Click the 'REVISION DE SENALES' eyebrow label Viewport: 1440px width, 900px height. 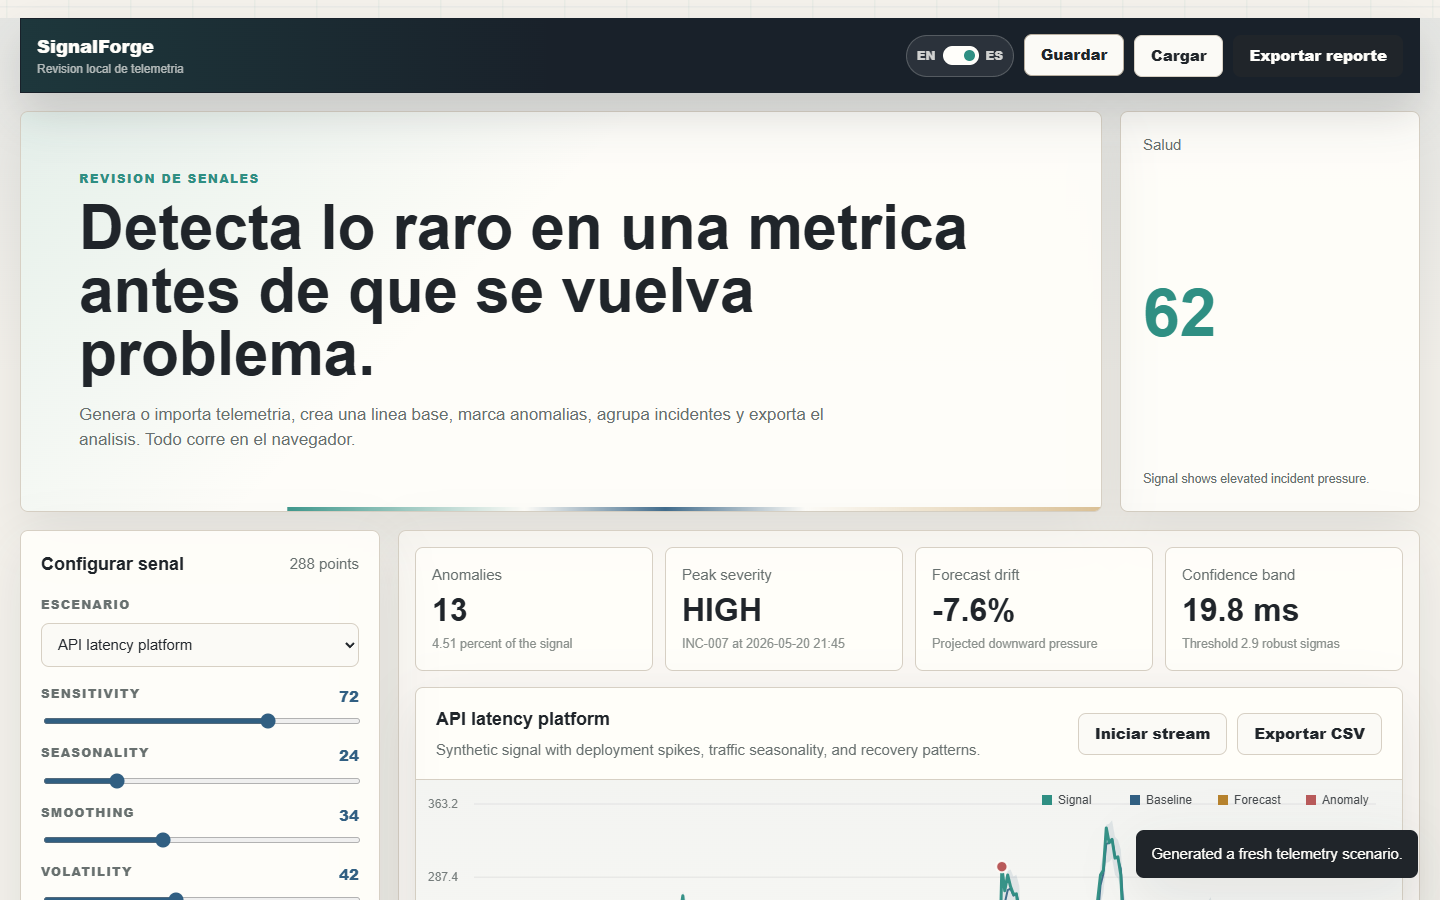(x=169, y=179)
